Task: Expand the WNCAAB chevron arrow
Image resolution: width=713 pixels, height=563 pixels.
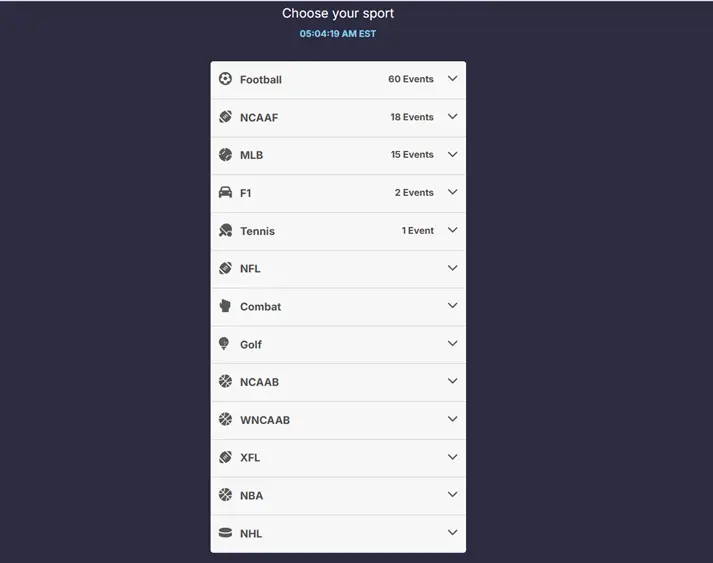Action: 452,419
